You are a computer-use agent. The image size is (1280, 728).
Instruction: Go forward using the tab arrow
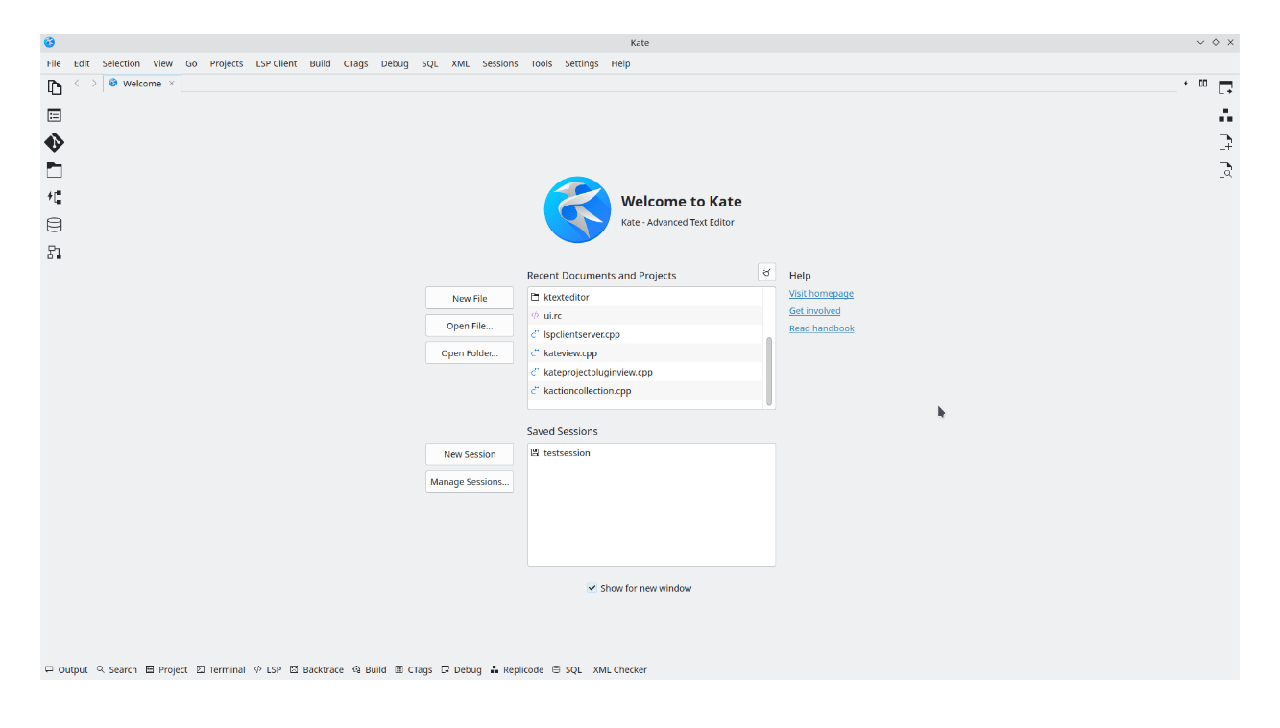tap(94, 83)
